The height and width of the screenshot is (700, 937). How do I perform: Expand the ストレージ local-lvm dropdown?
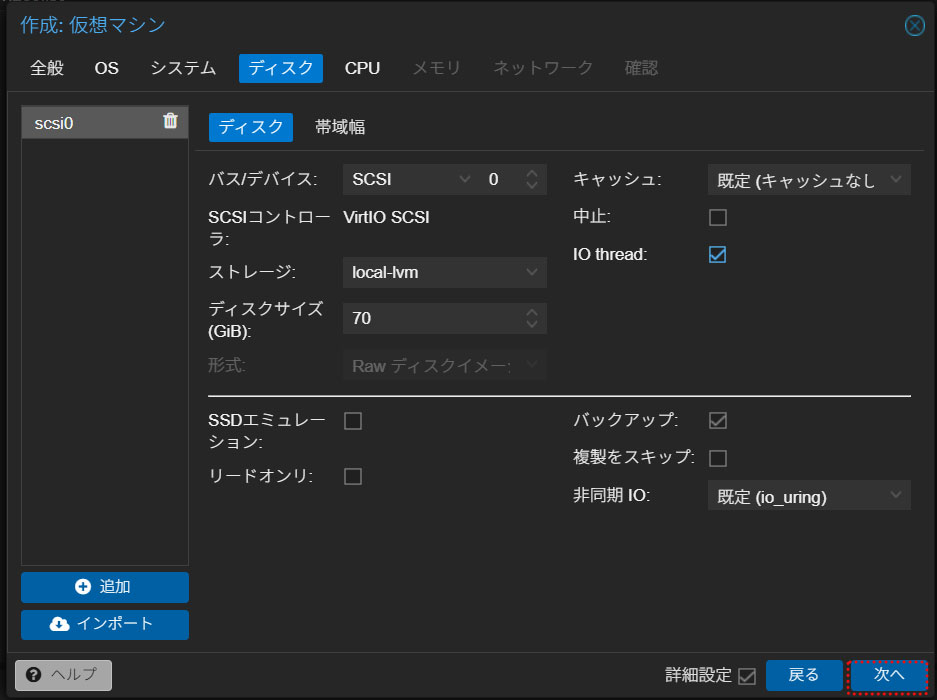click(444, 272)
